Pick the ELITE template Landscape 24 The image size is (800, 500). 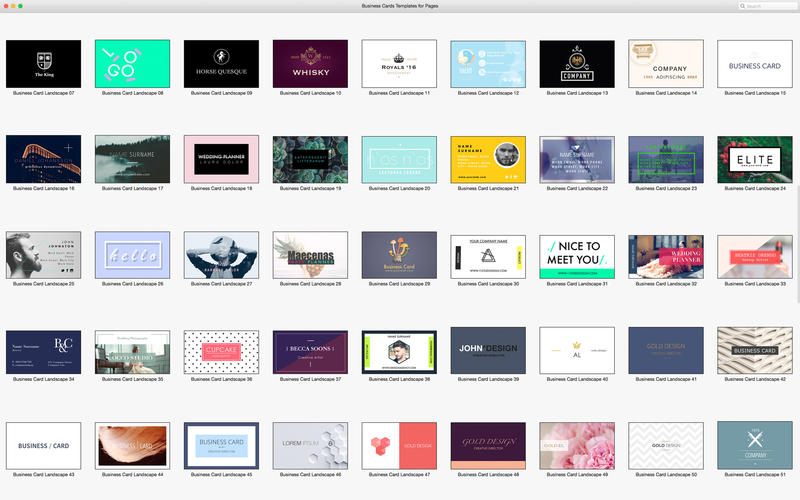click(x=755, y=159)
